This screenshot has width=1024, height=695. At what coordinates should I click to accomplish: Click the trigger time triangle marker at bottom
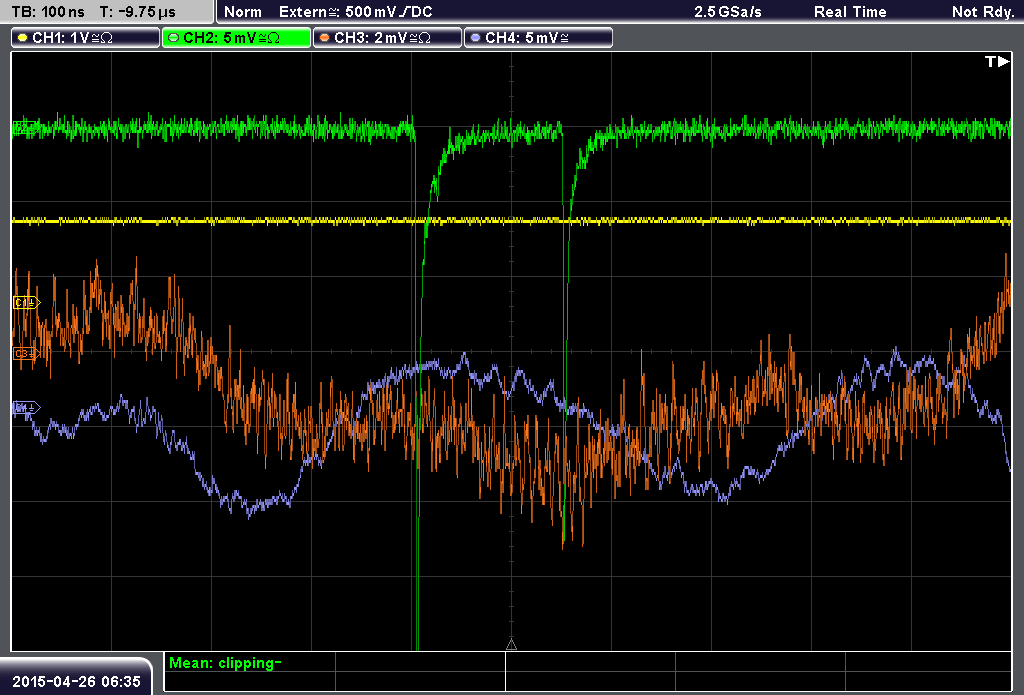pos(511,645)
